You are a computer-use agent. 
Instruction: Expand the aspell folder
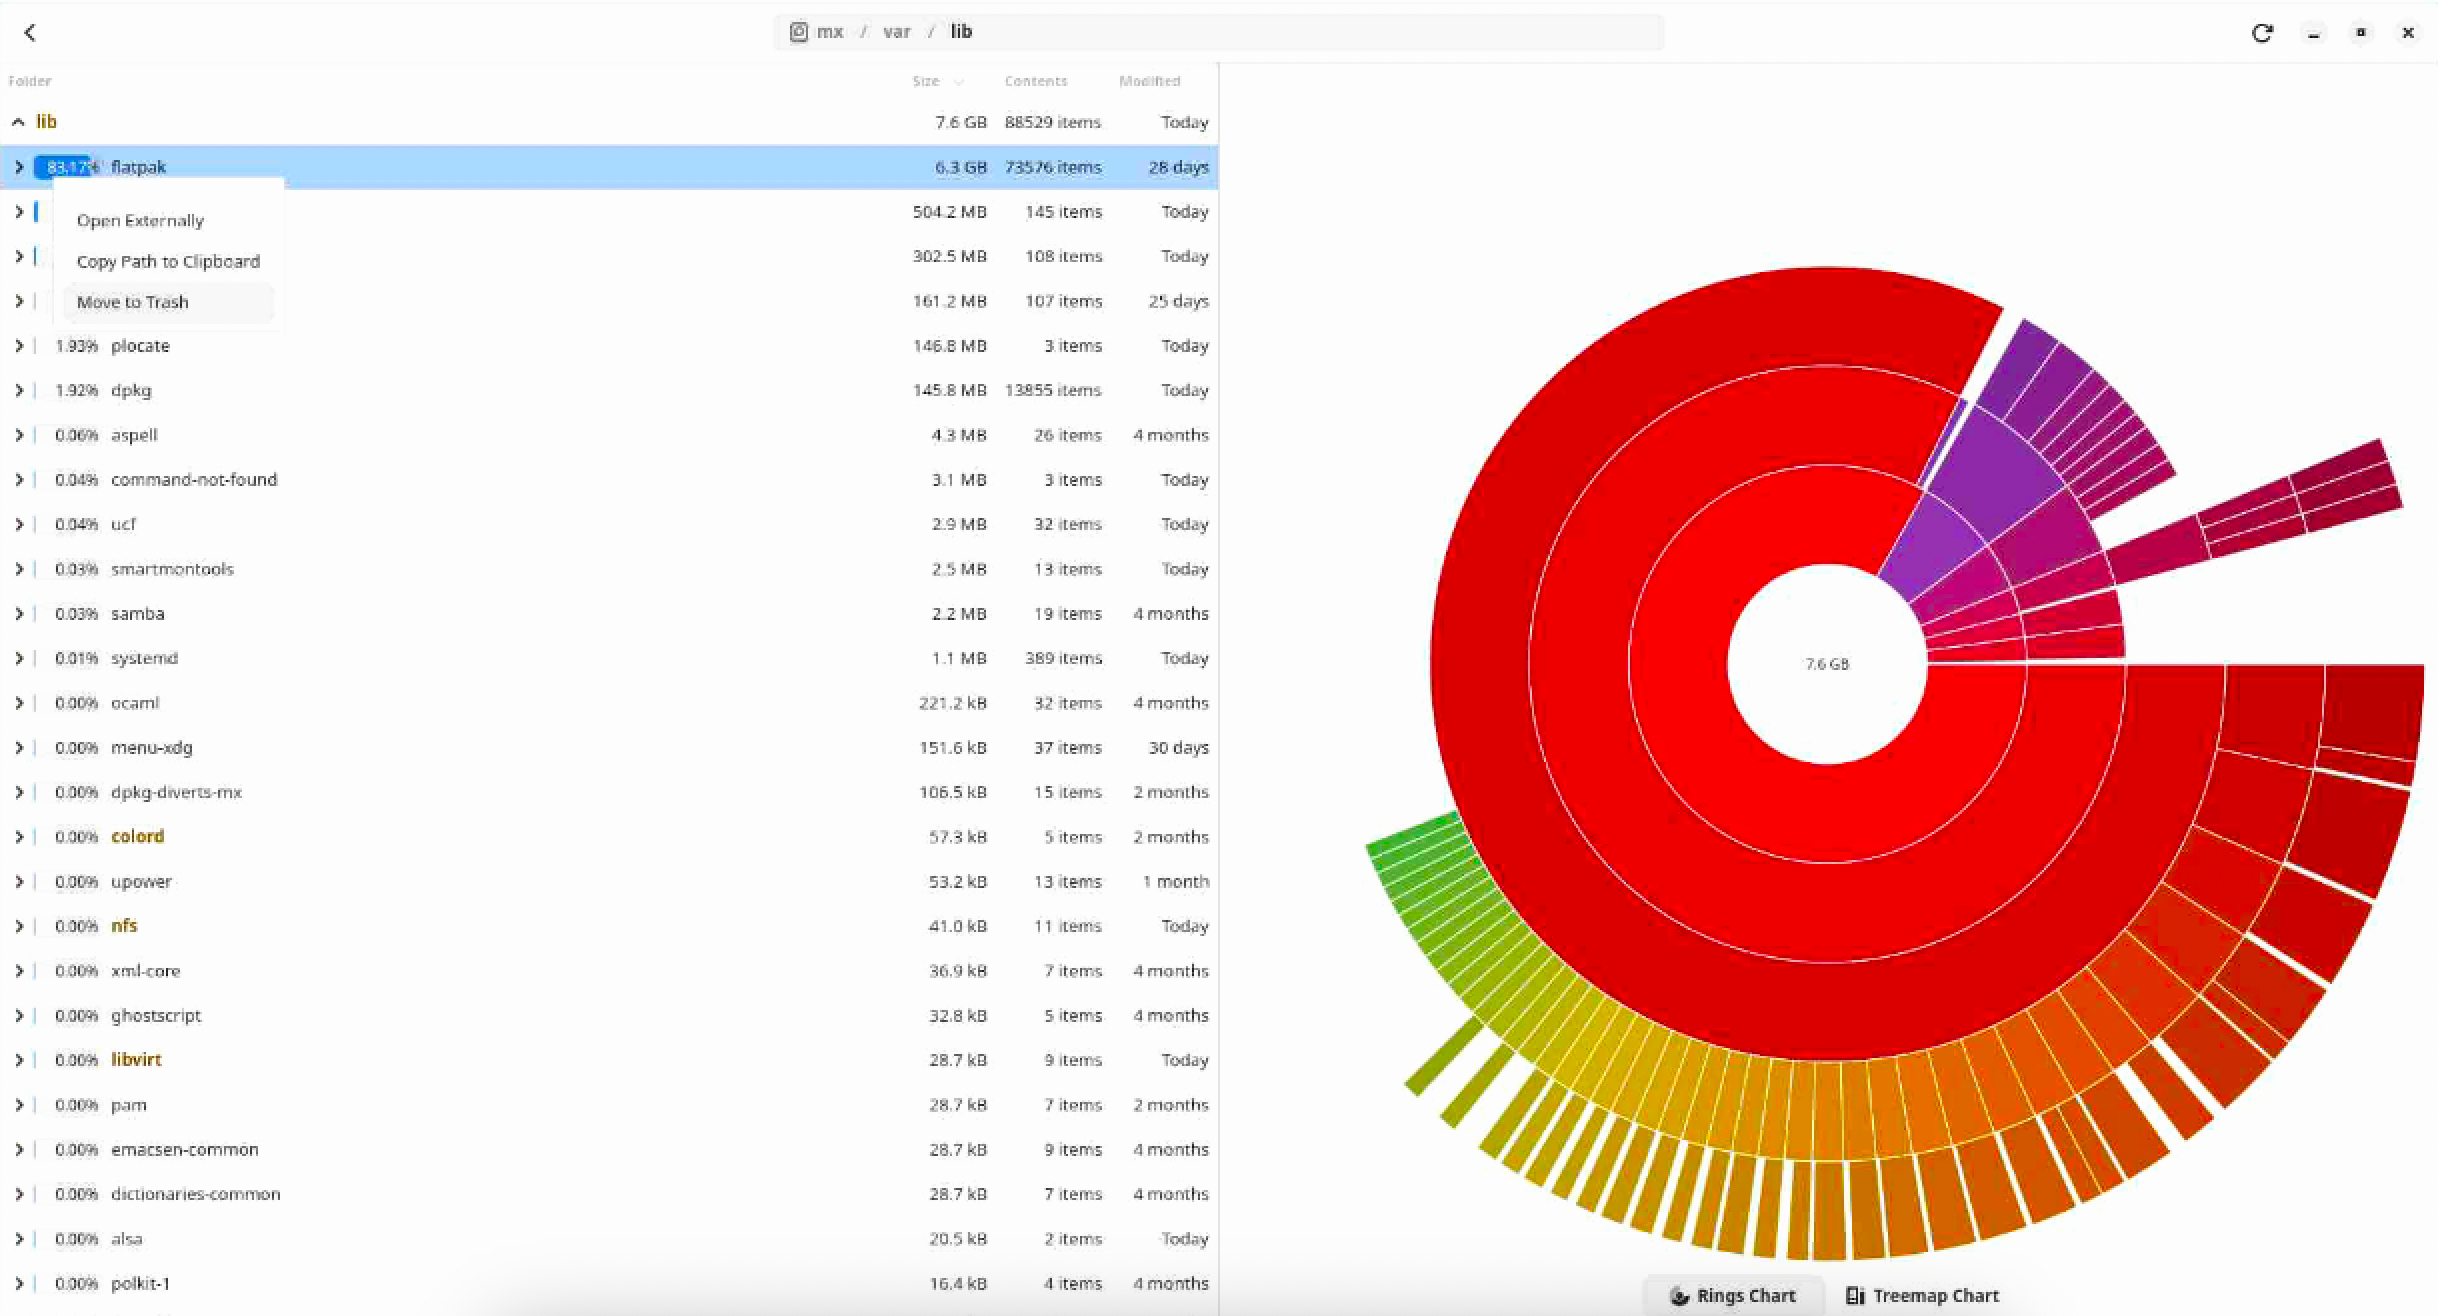click(x=18, y=435)
